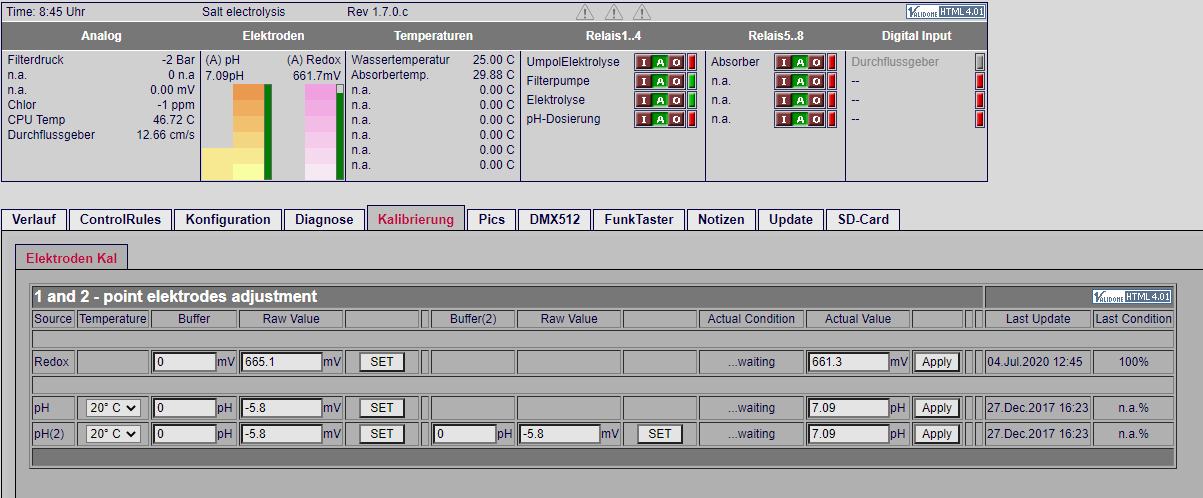Switch to the DMX512 tab
1203x498 pixels.
click(555, 219)
